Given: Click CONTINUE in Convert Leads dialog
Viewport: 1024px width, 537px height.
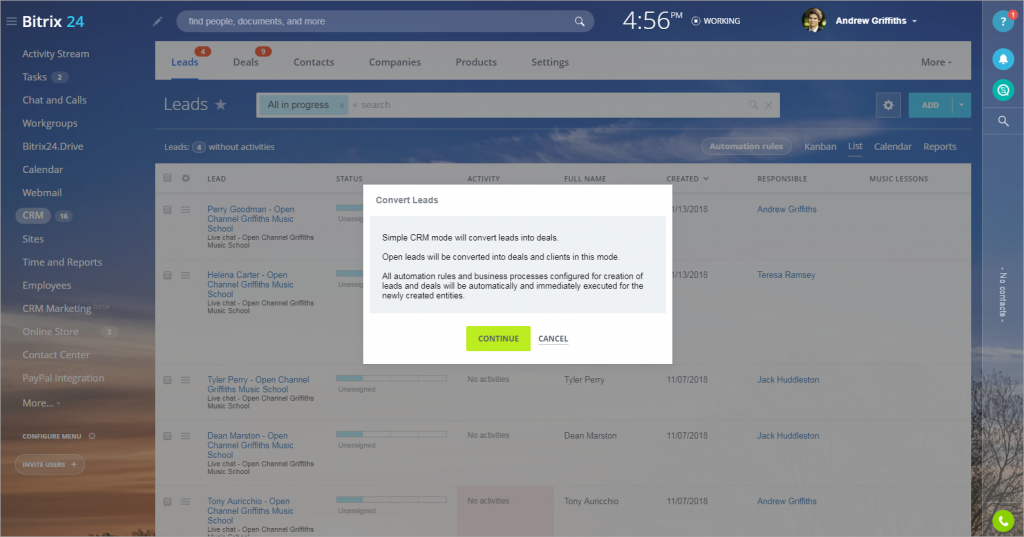Looking at the screenshot, I should [498, 338].
